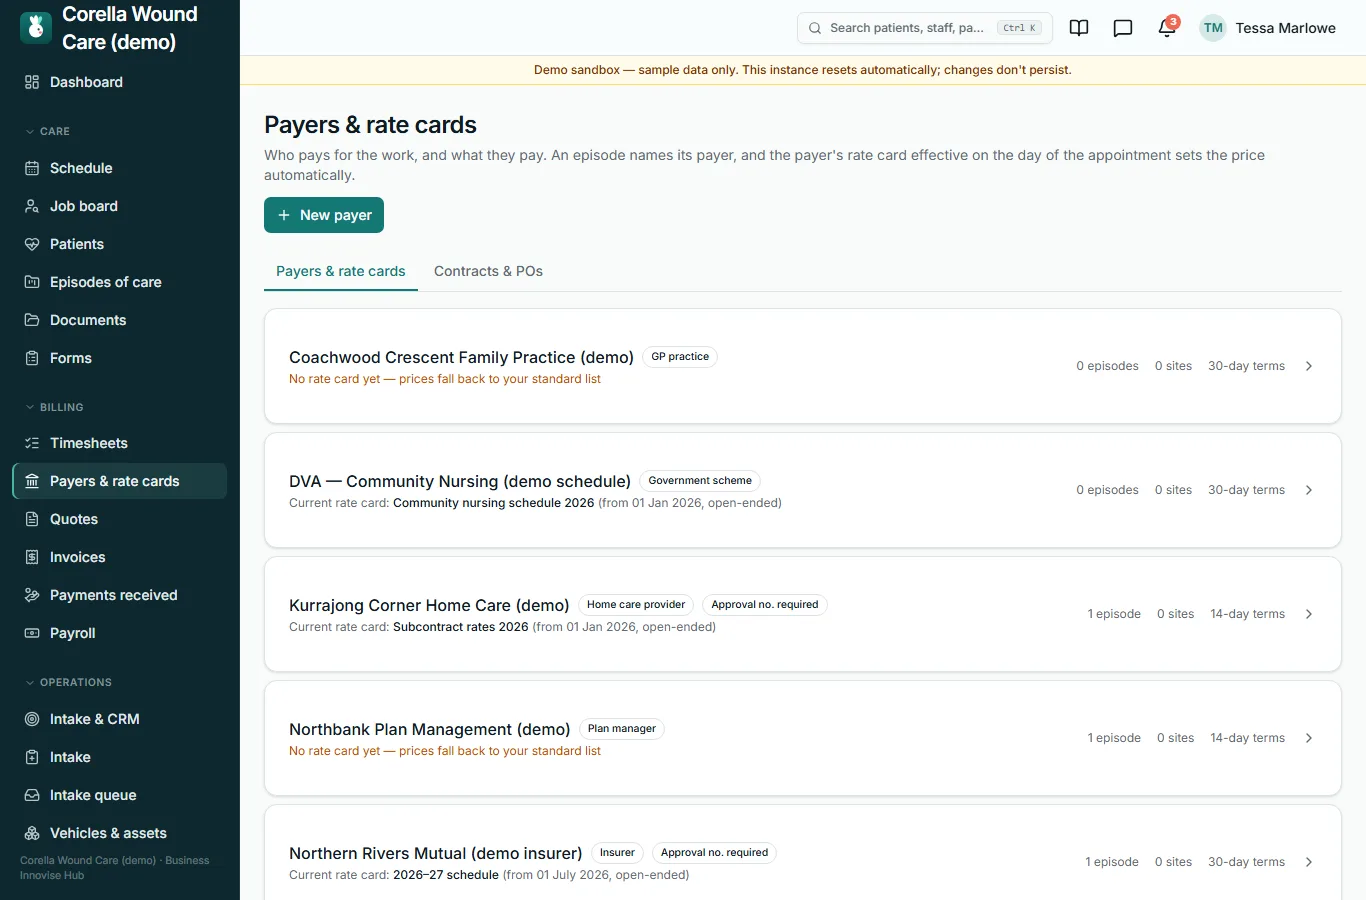Click the Payroll banknote icon
Image resolution: width=1366 pixels, height=900 pixels.
point(32,633)
